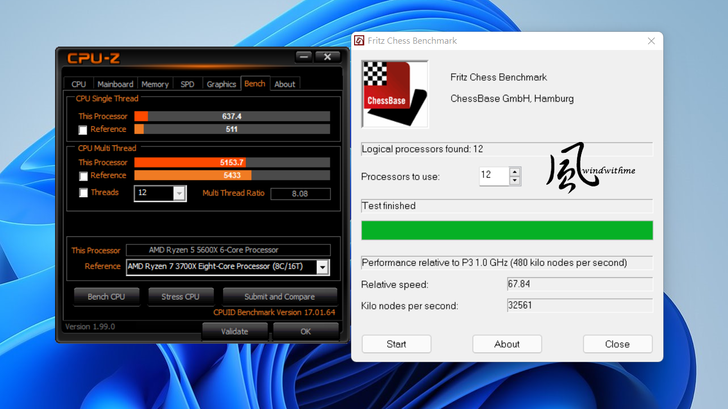Viewport: 728px width, 409px height.
Task: Click the Single Thread Reference 511 bar
Action: (x=232, y=129)
